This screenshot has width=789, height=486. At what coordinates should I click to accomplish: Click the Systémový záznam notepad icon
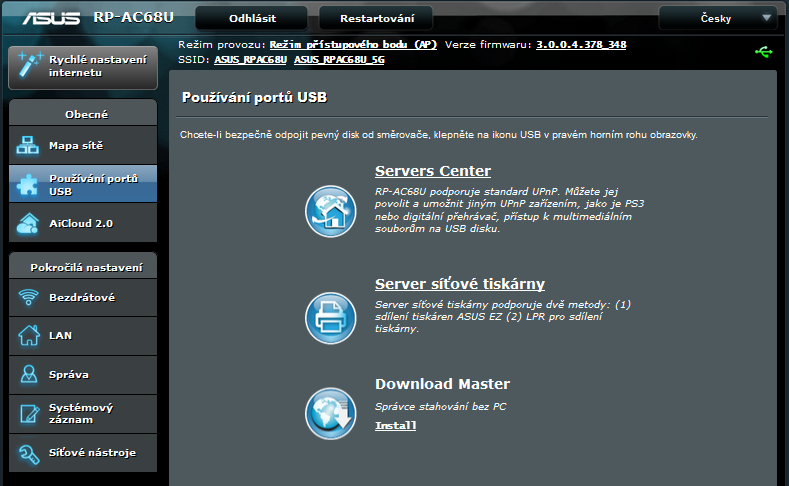coord(29,414)
